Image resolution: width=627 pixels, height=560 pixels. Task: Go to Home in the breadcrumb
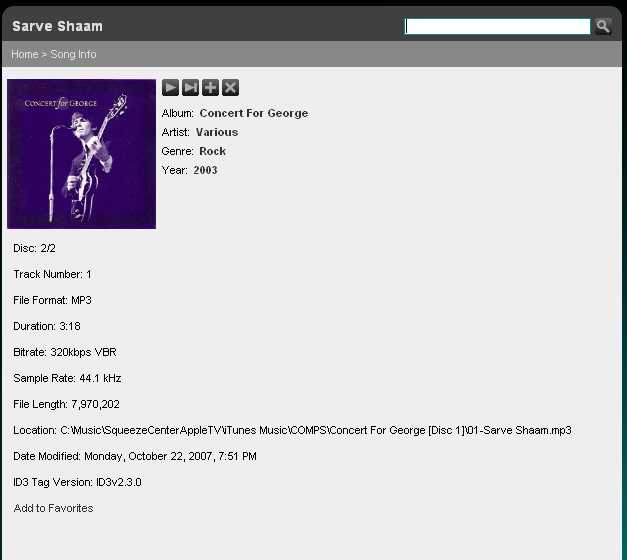pyautogui.click(x=25, y=54)
